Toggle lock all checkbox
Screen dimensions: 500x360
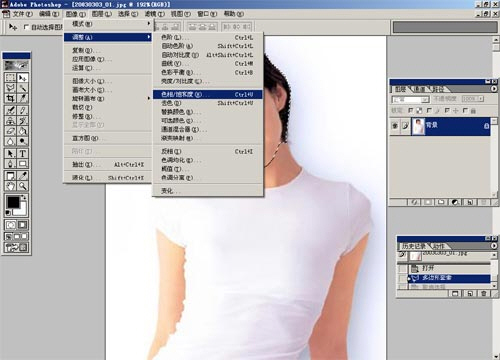pos(465,110)
